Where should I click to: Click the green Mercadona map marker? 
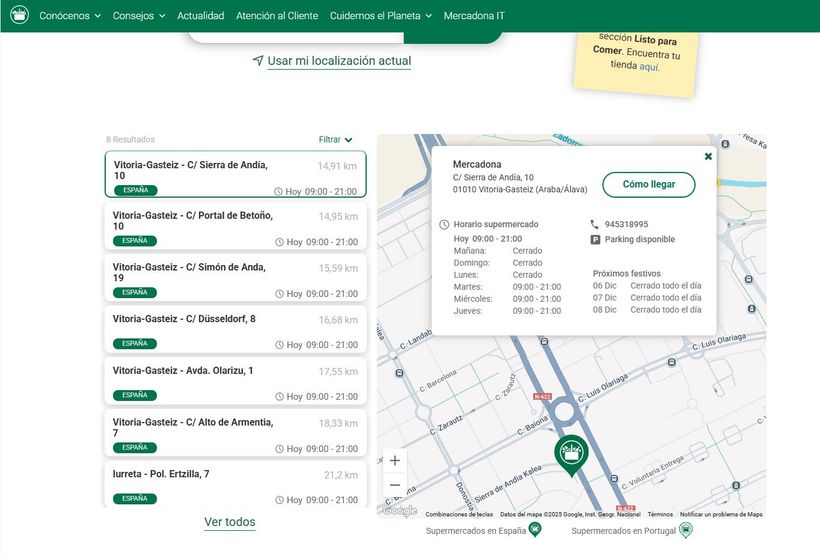click(571, 455)
